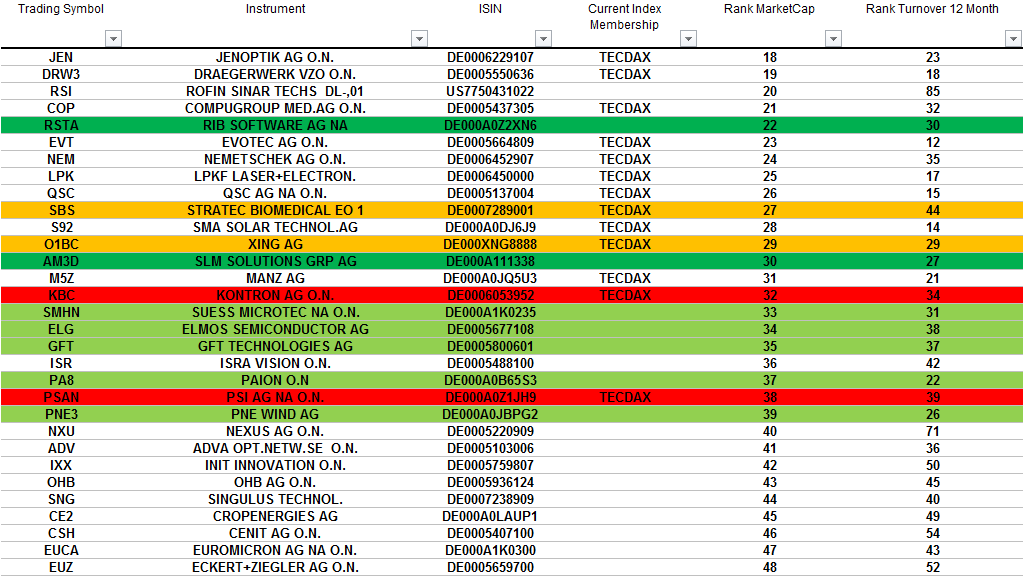The height and width of the screenshot is (576, 1023).
Task: Open the Rank Turnover 12 Month filter dropdown
Action: tap(1011, 38)
